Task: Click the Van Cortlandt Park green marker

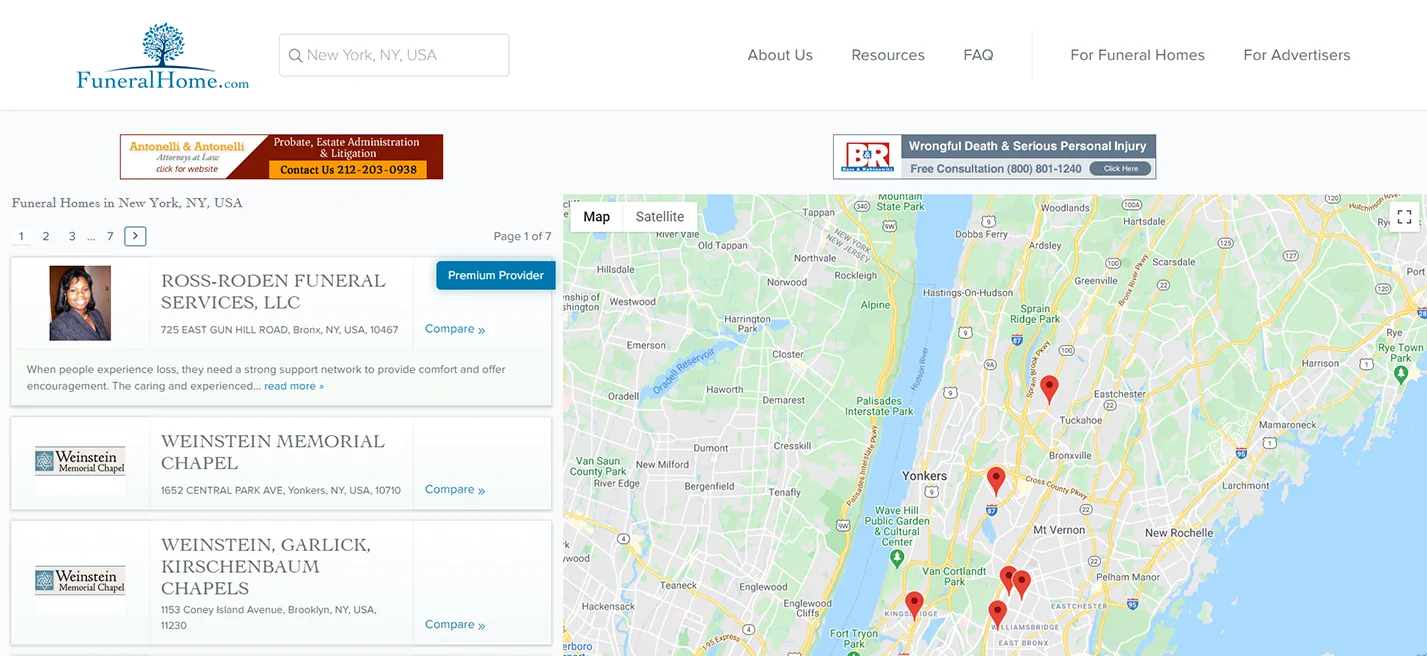Action: [x=897, y=557]
